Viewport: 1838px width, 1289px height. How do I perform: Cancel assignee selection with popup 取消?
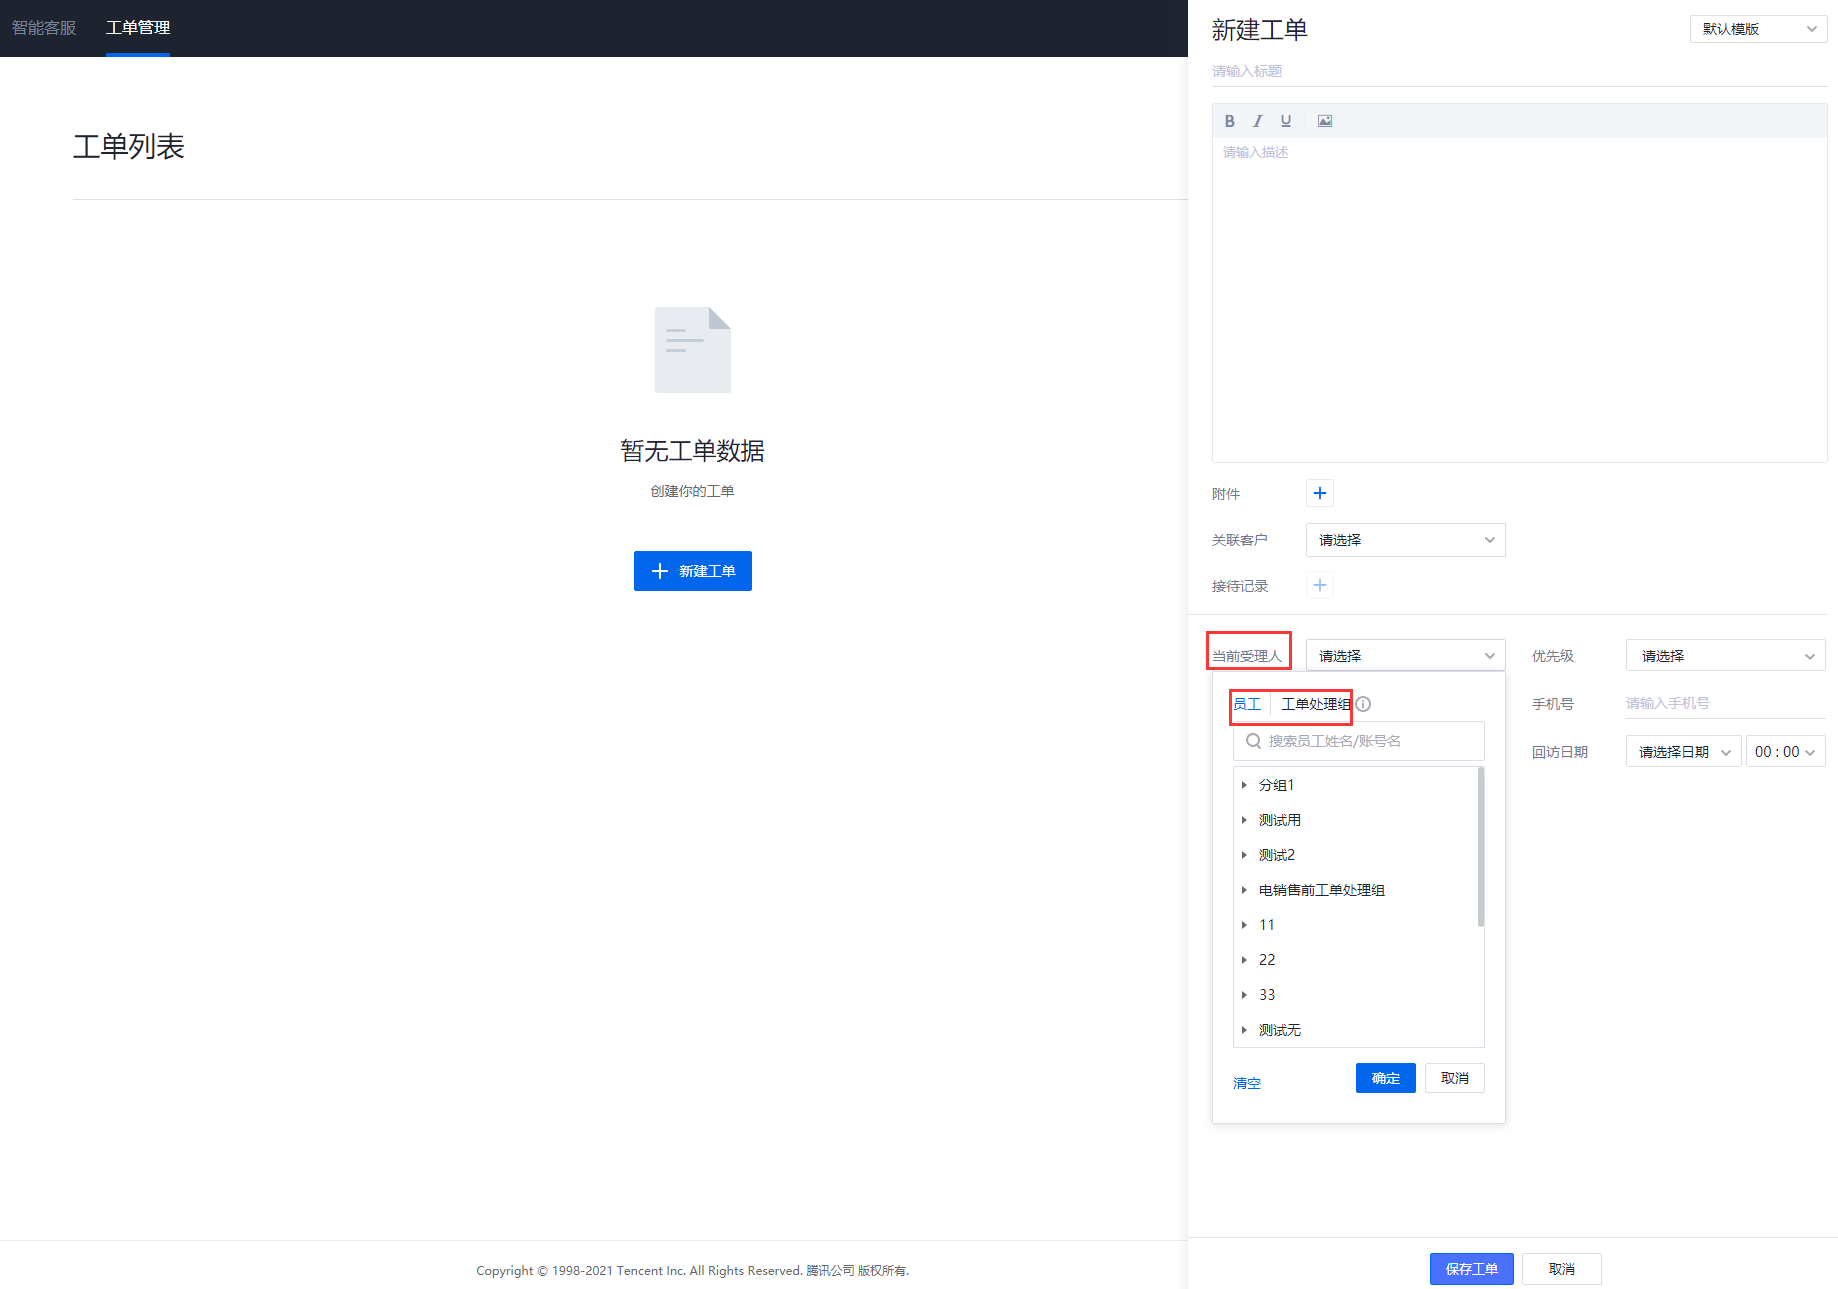1454,1078
